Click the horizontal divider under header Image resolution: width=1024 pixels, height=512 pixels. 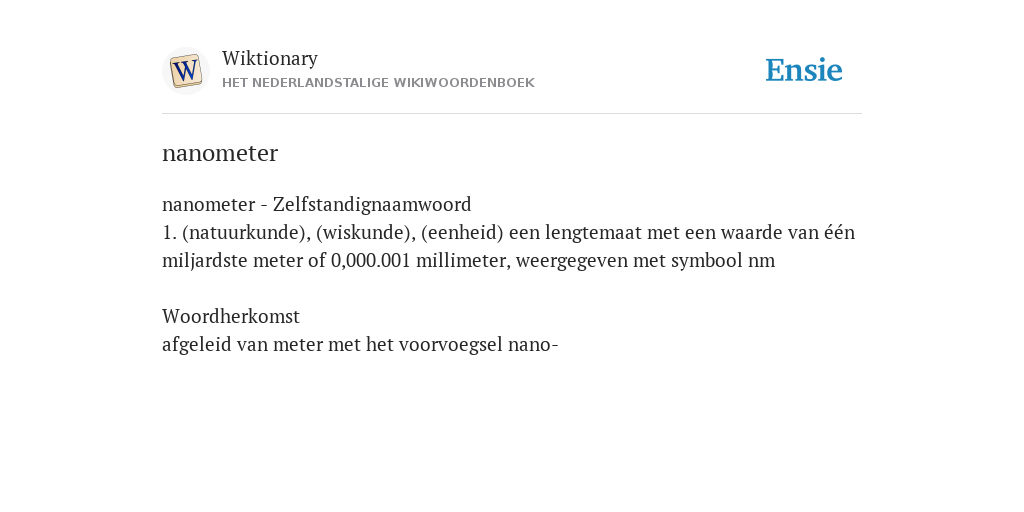pyautogui.click(x=512, y=114)
